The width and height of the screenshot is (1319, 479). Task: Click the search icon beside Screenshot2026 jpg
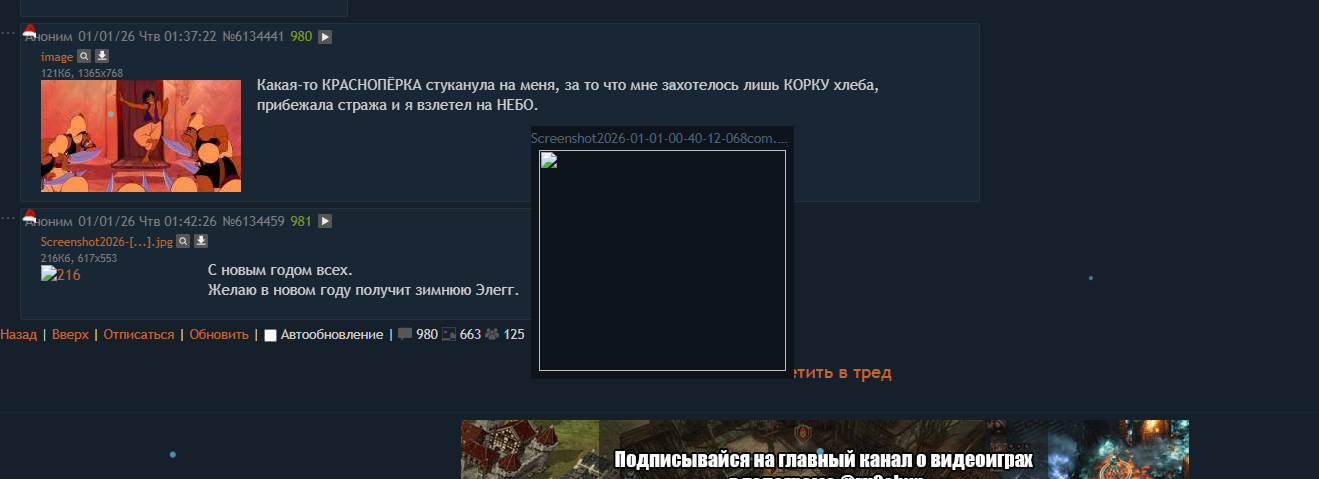click(x=183, y=241)
